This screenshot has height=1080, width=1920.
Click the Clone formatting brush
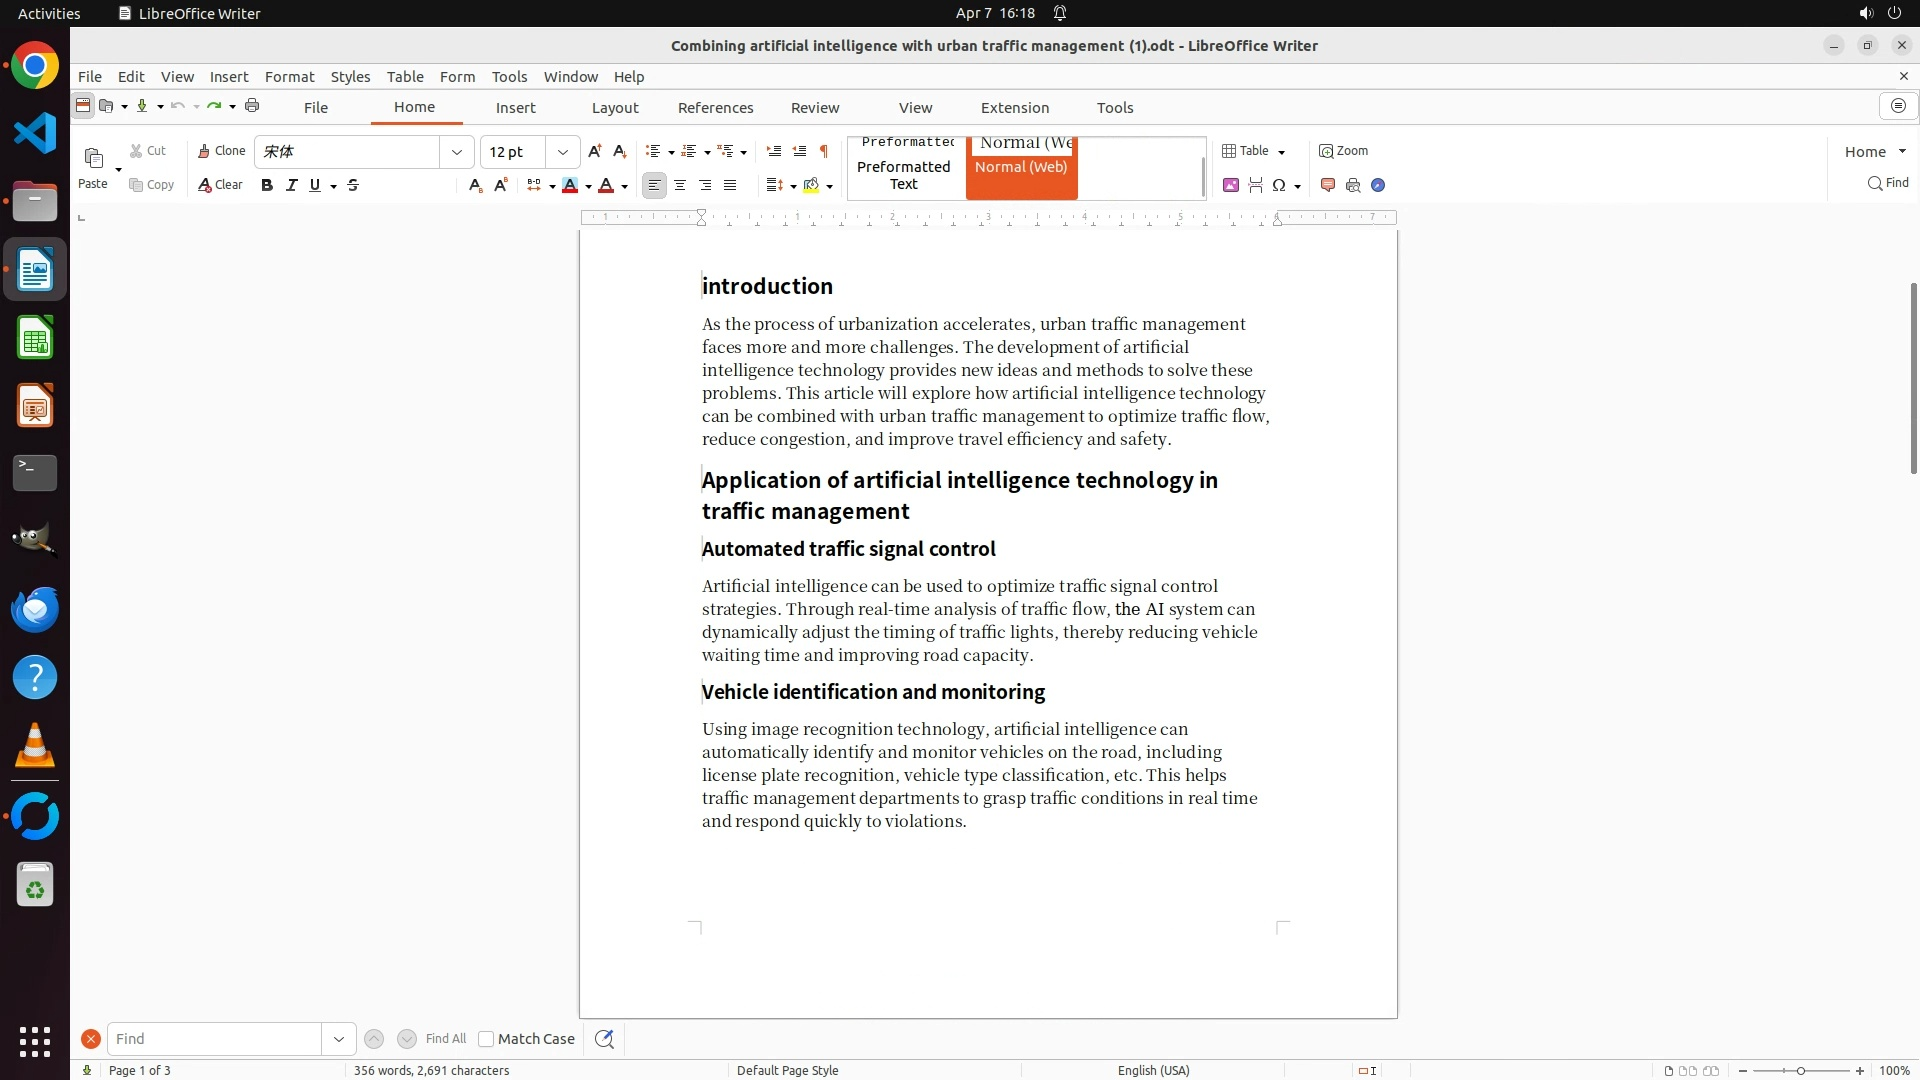[221, 151]
